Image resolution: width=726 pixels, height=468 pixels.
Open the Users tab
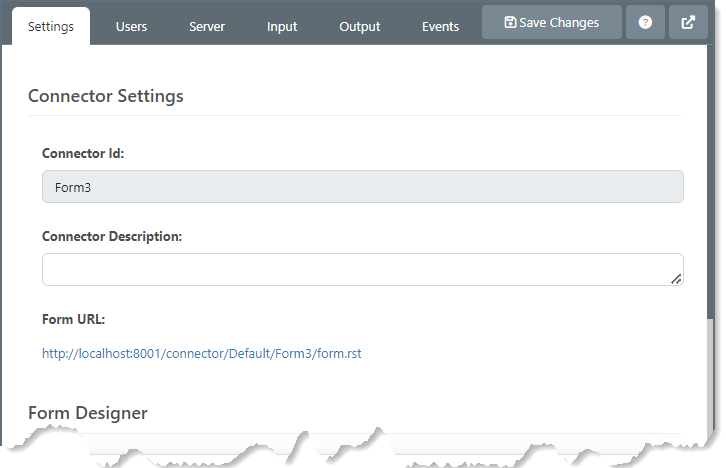click(x=131, y=27)
